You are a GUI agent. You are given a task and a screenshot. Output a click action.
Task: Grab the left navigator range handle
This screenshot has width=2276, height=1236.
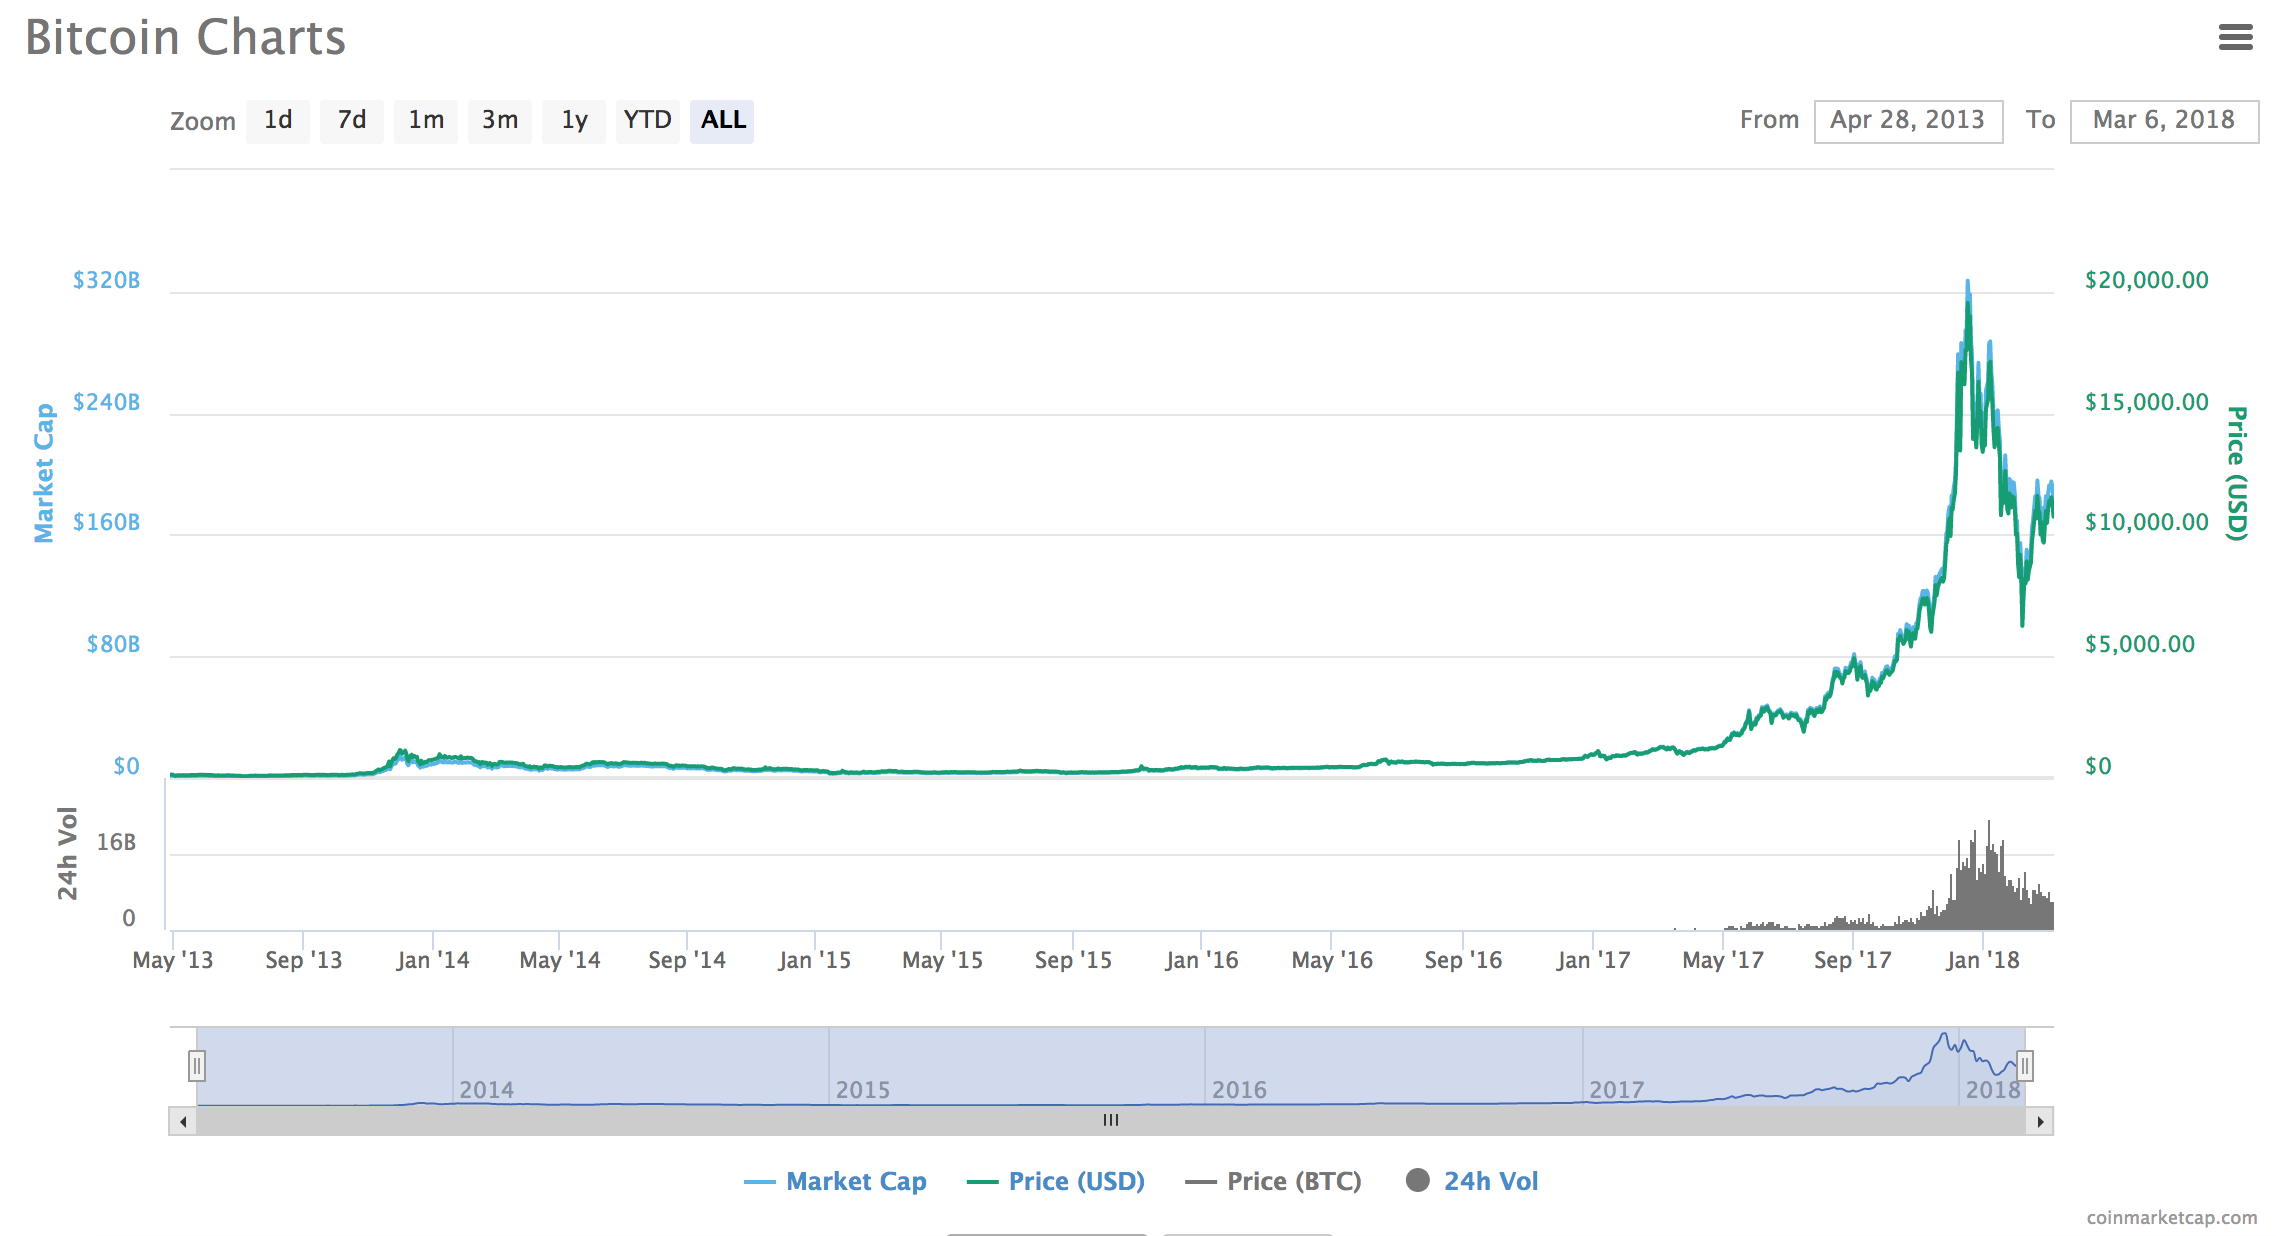click(x=197, y=1066)
